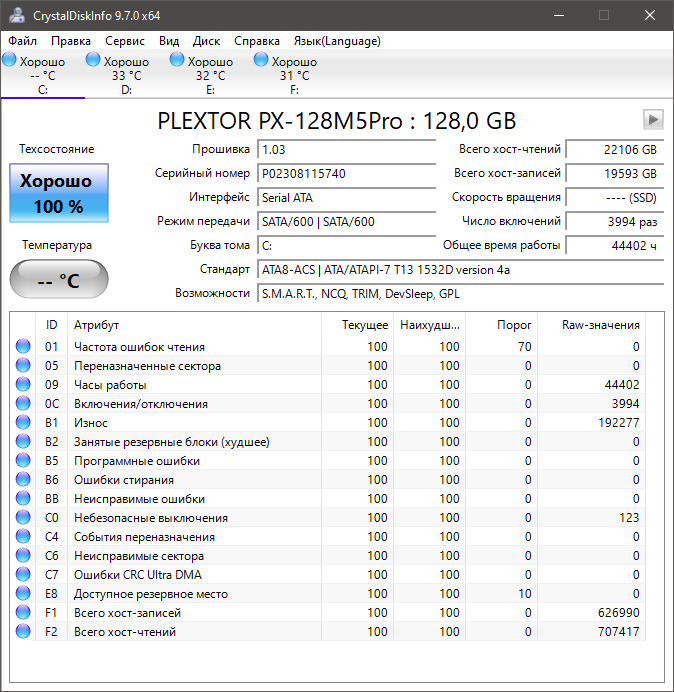Click the next disk arrow button

coord(653,120)
